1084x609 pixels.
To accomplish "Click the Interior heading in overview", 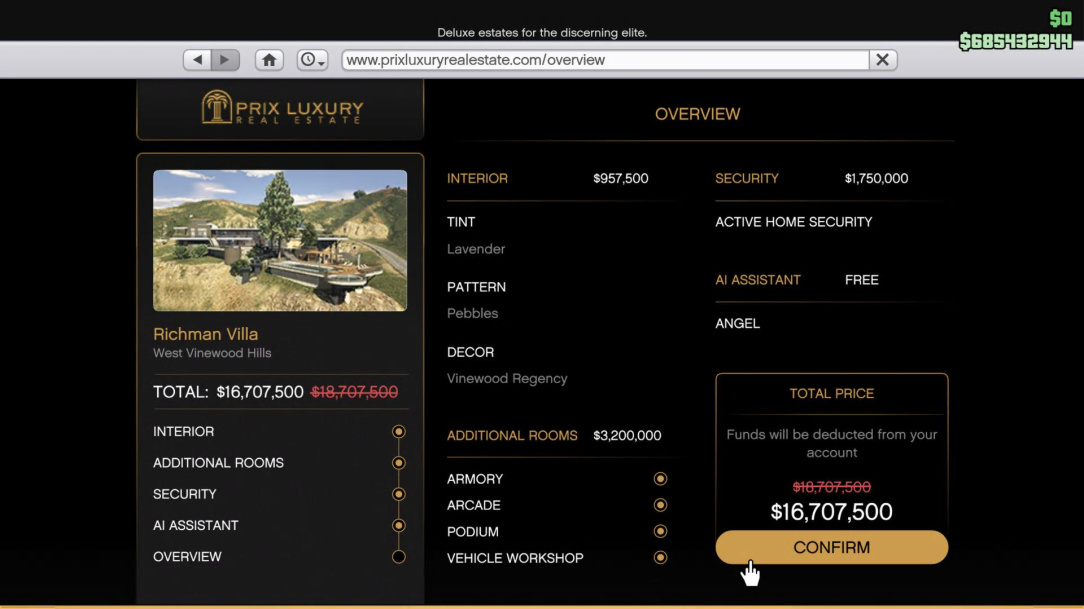I will (x=477, y=178).
